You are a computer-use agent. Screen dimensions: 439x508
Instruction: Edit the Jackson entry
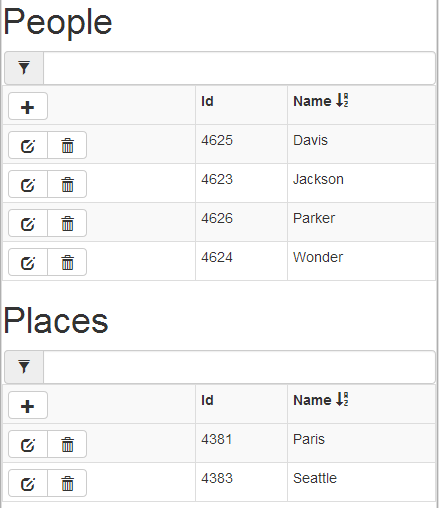pyautogui.click(x=28, y=184)
